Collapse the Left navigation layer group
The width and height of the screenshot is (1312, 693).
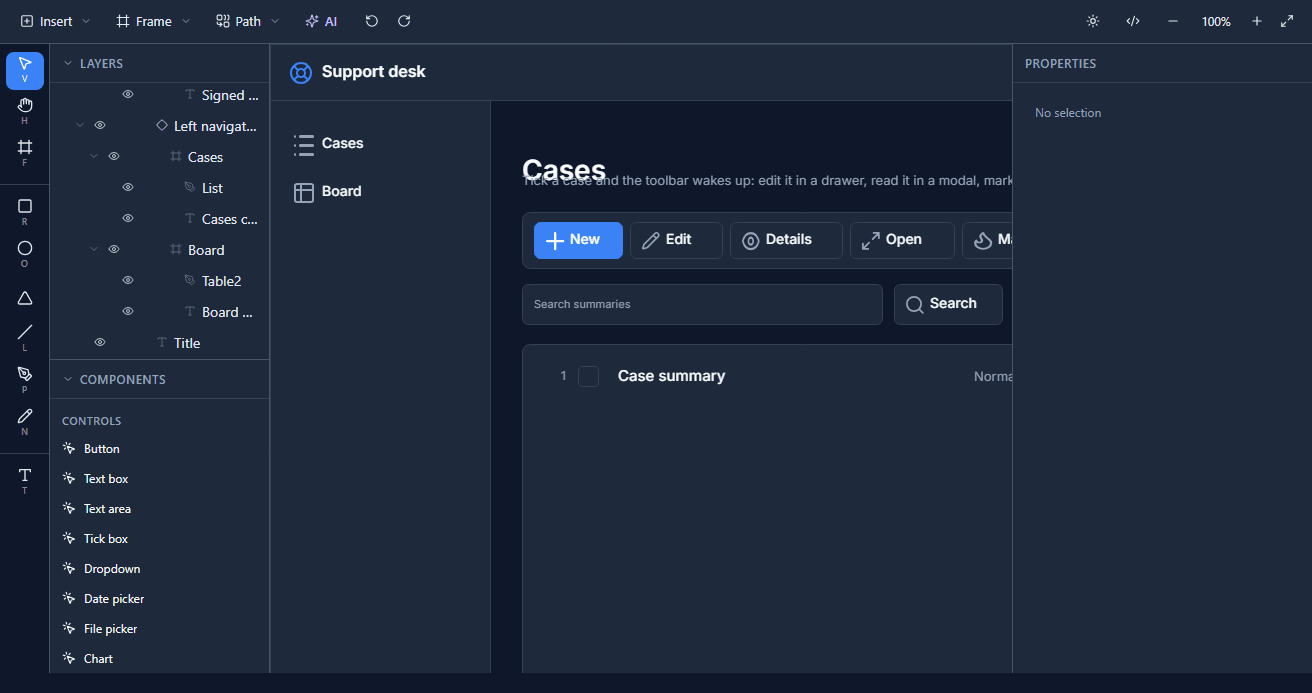pos(80,125)
